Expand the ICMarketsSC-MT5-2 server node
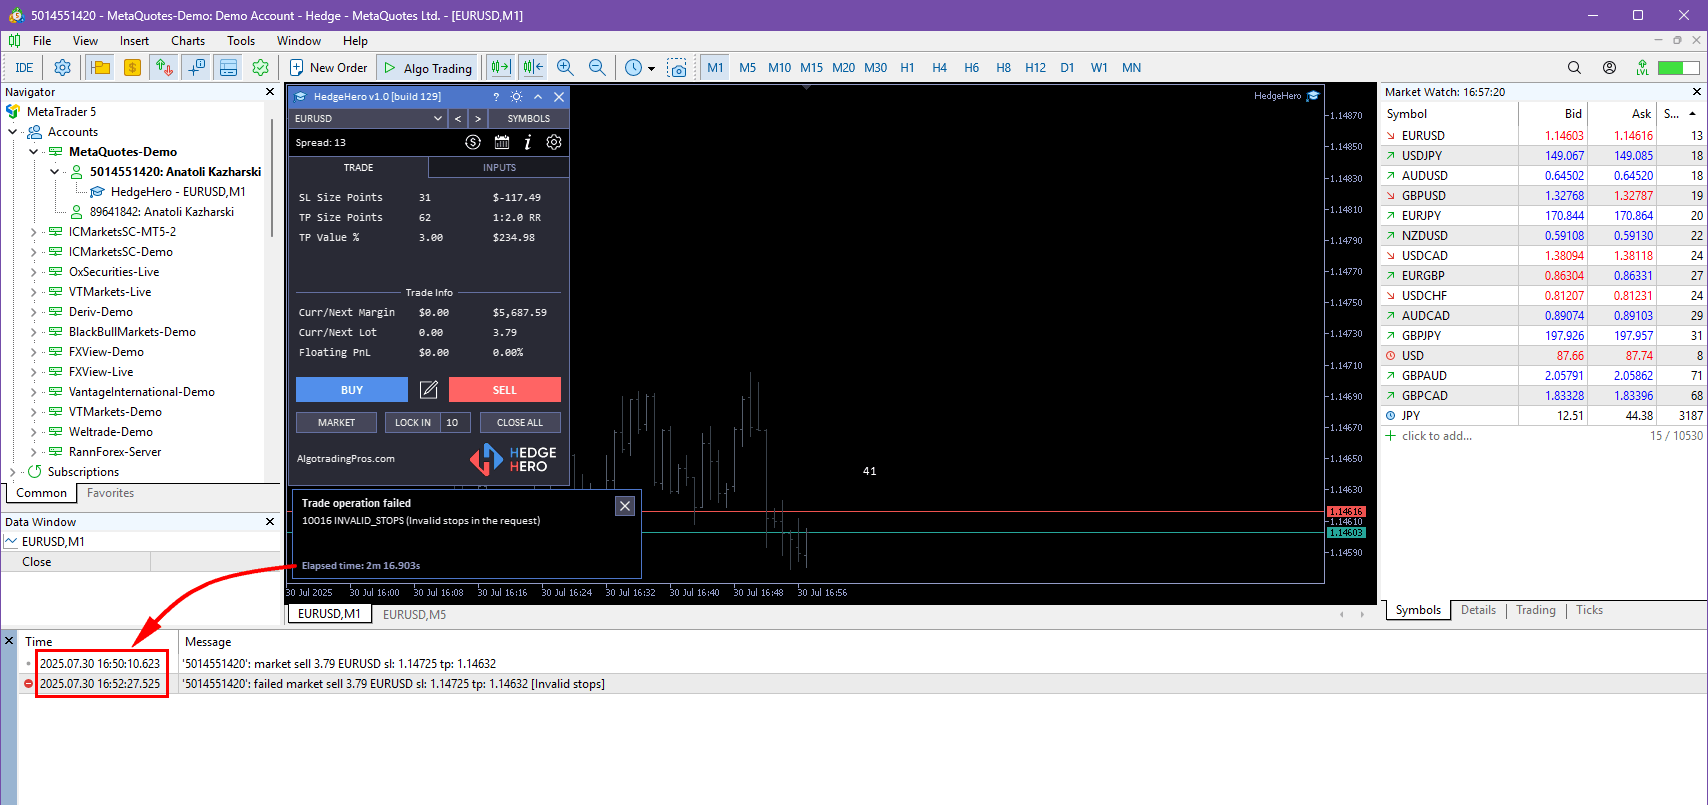 tap(34, 232)
